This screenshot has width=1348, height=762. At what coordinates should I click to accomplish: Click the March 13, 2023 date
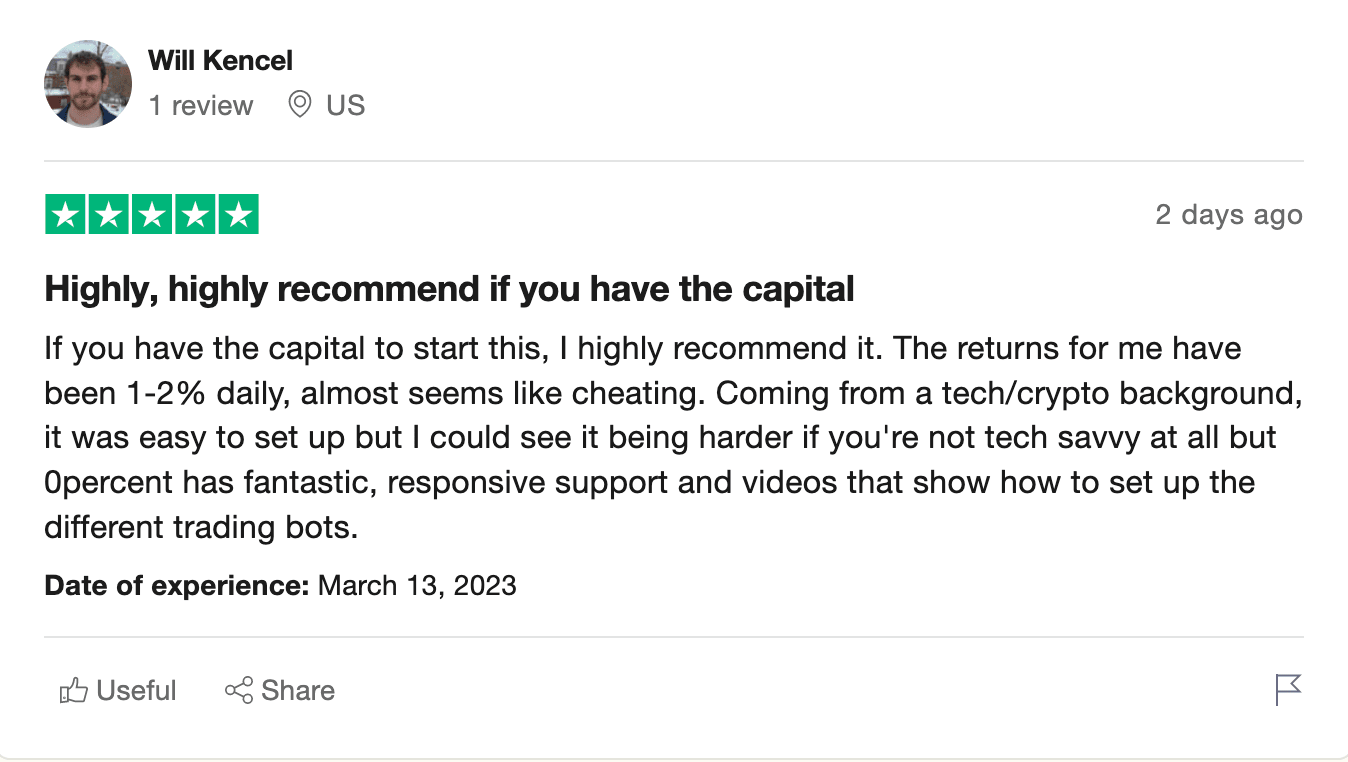click(x=417, y=585)
